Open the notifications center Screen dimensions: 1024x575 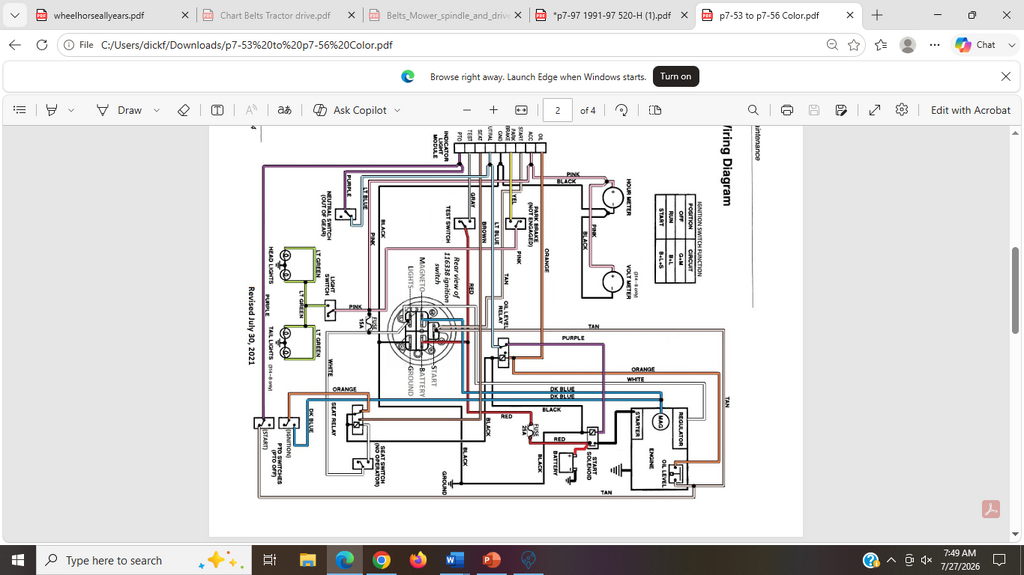(x=999, y=560)
